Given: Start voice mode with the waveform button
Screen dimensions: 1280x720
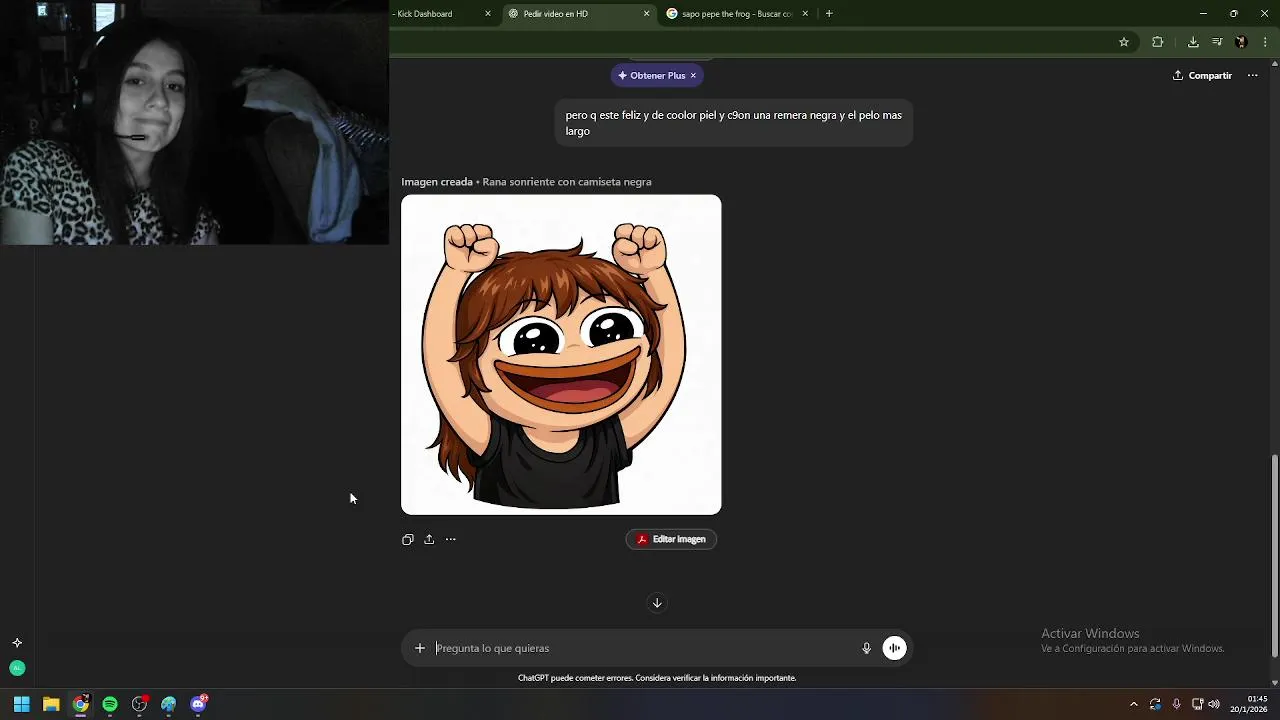Looking at the screenshot, I should pos(894,648).
